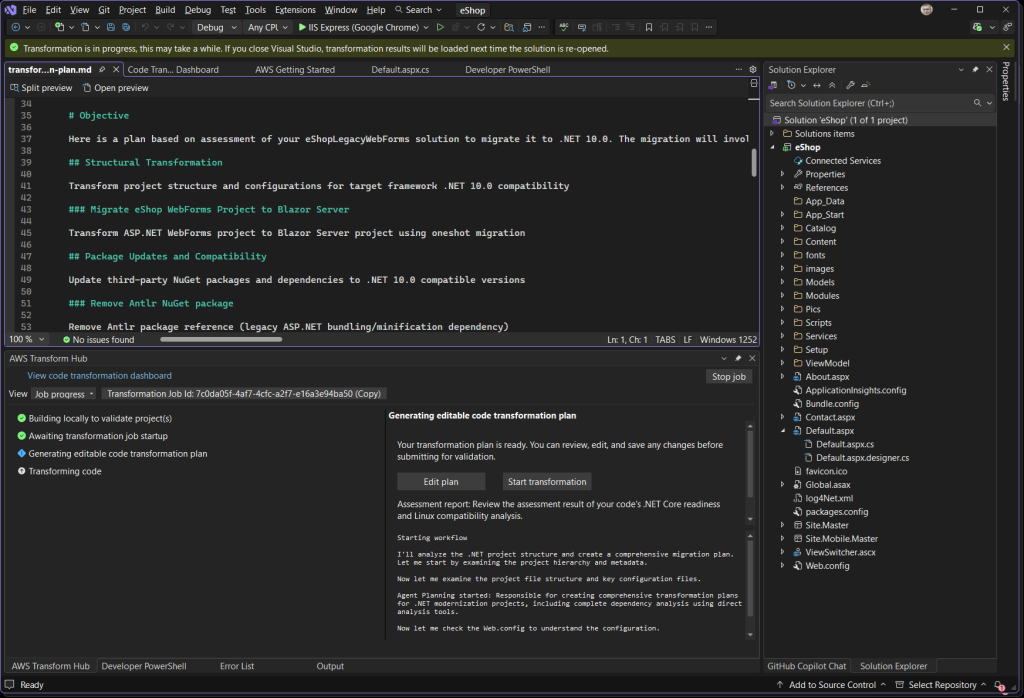
Task: Open the Any CPU platform dropdown
Action: [x=266, y=27]
